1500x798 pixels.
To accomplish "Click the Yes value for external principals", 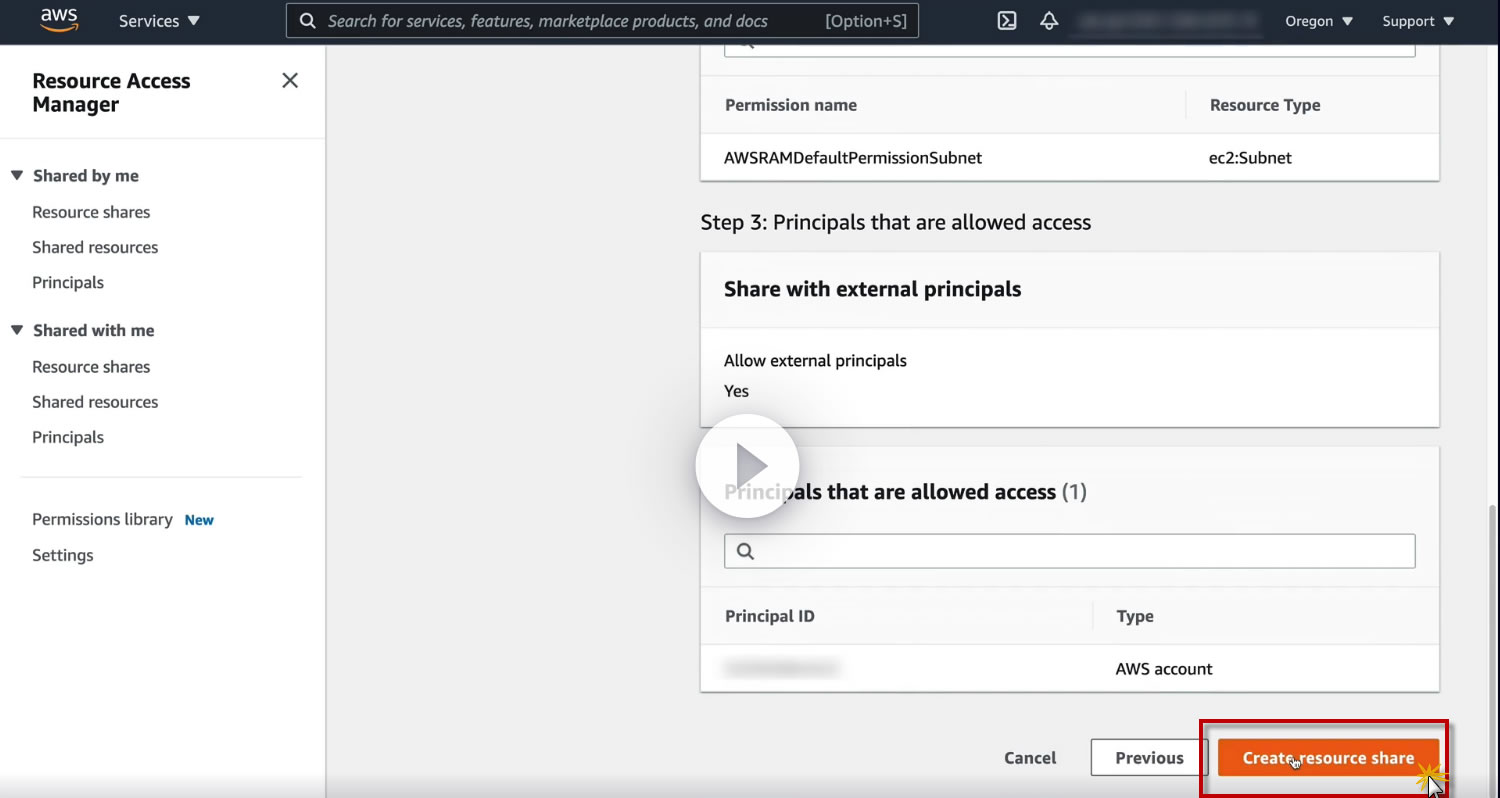I will pos(736,391).
